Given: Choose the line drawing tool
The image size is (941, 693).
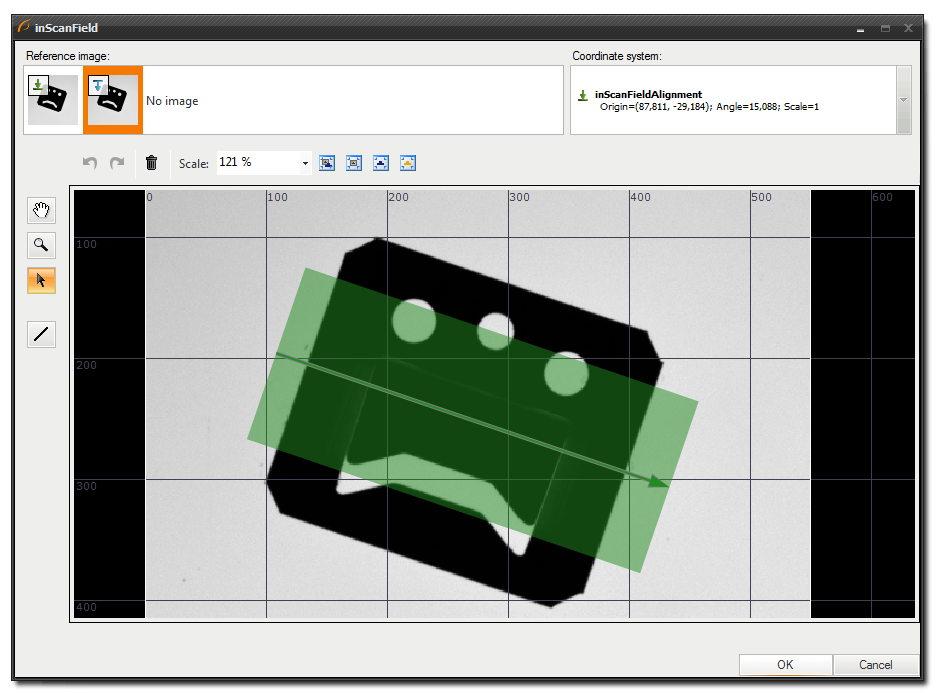Looking at the screenshot, I should [x=41, y=334].
